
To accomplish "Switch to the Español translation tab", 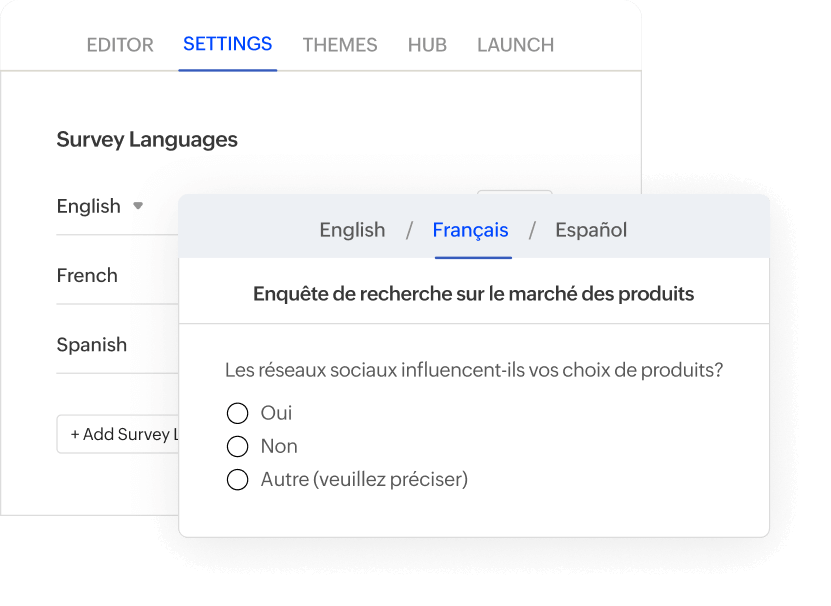I will click(x=590, y=230).
